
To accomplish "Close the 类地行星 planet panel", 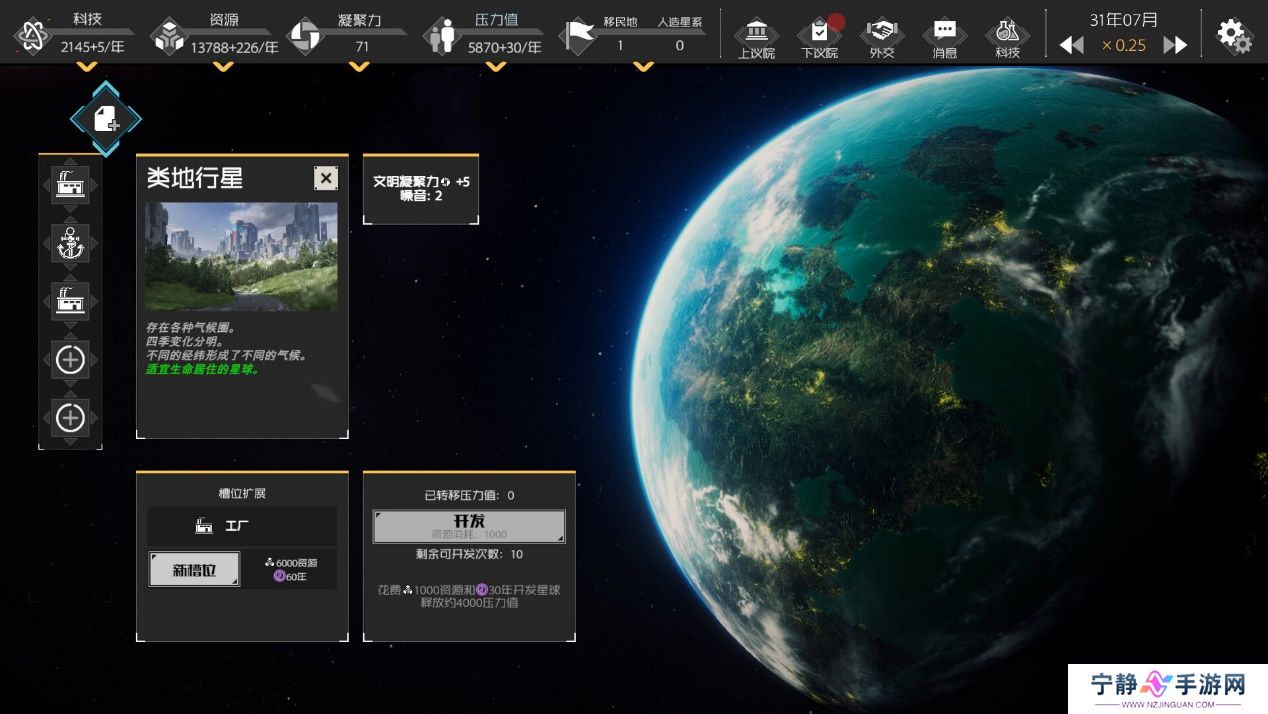I will click(325, 178).
